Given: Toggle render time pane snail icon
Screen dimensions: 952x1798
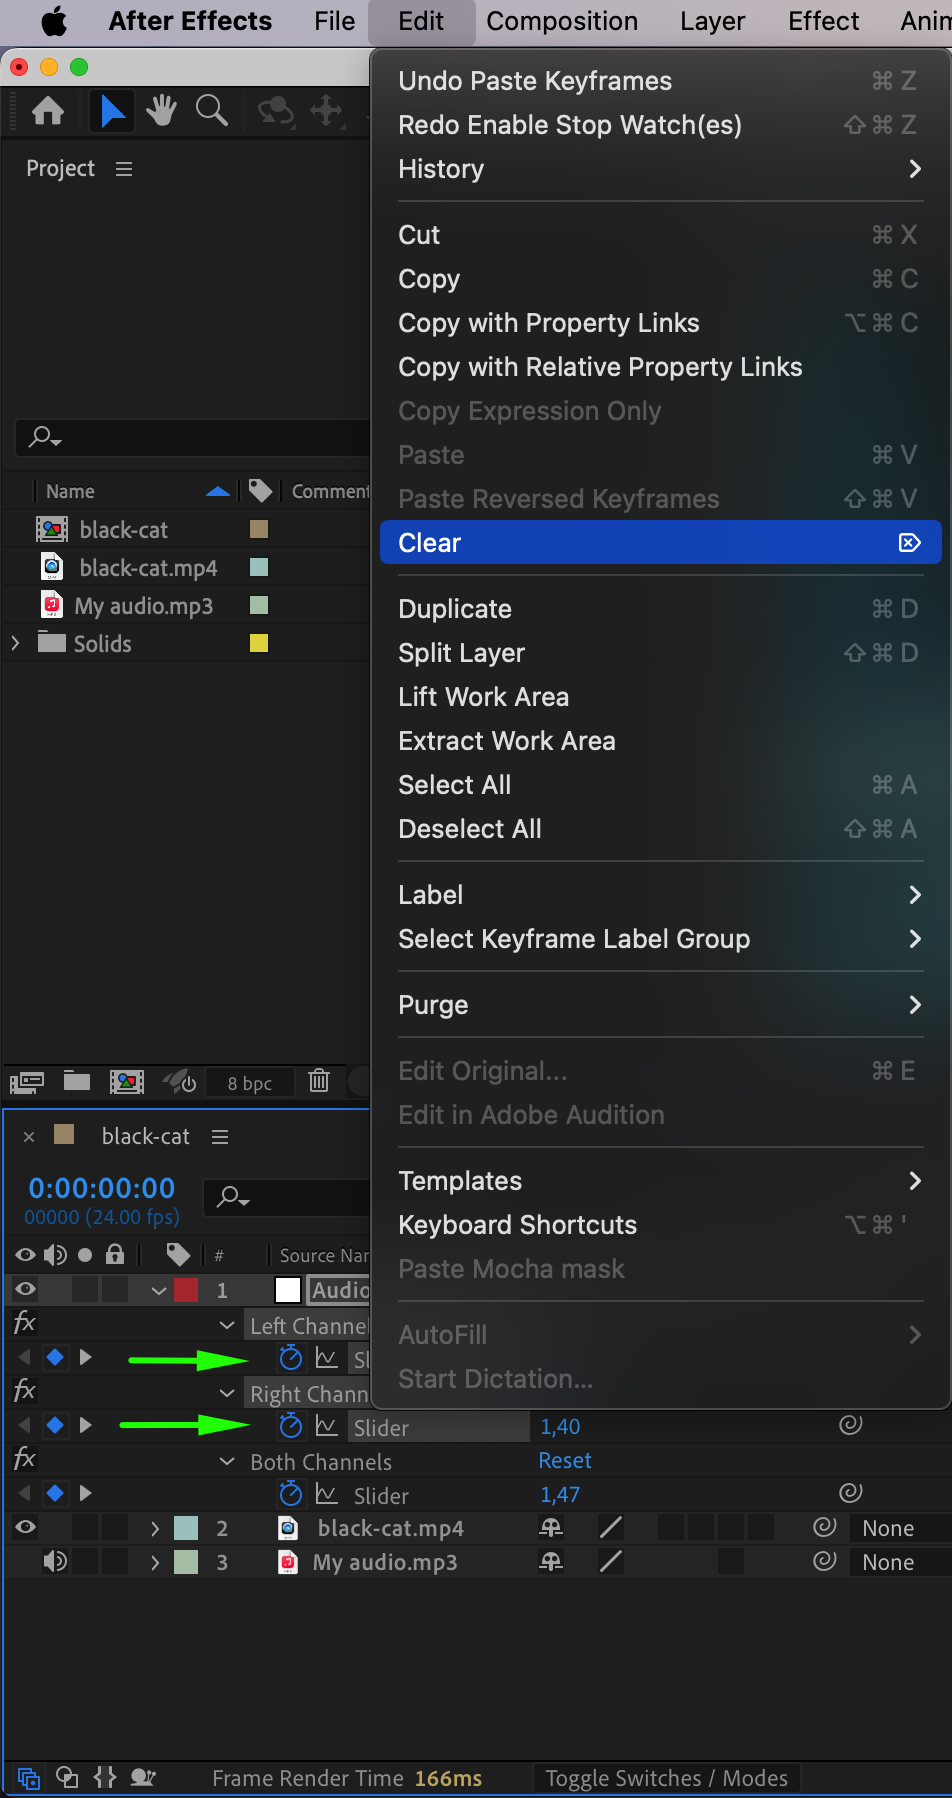Looking at the screenshot, I should click(x=144, y=1777).
